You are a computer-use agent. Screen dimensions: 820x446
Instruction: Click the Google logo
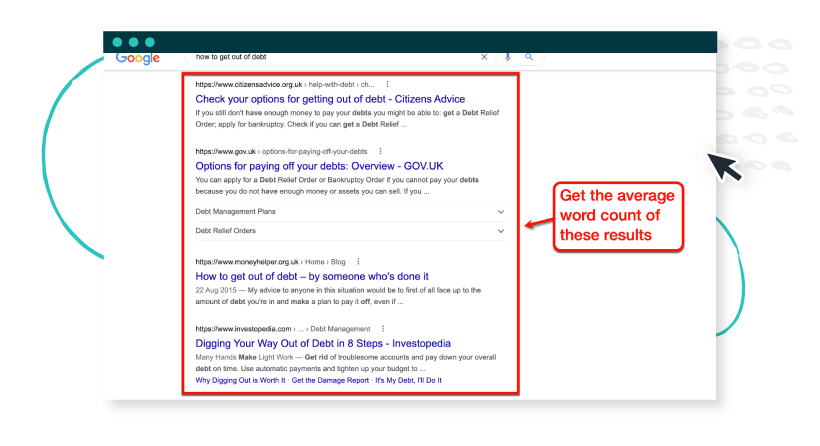click(137, 58)
